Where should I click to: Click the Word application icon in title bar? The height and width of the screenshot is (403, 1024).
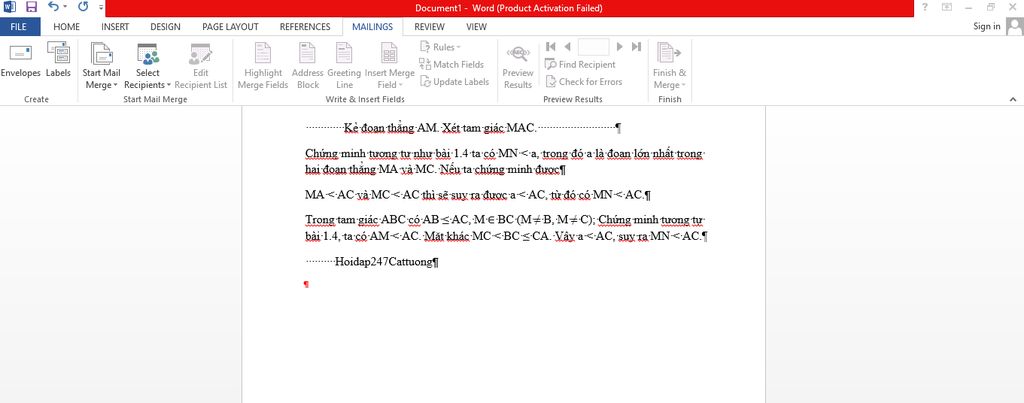[x=10, y=7]
